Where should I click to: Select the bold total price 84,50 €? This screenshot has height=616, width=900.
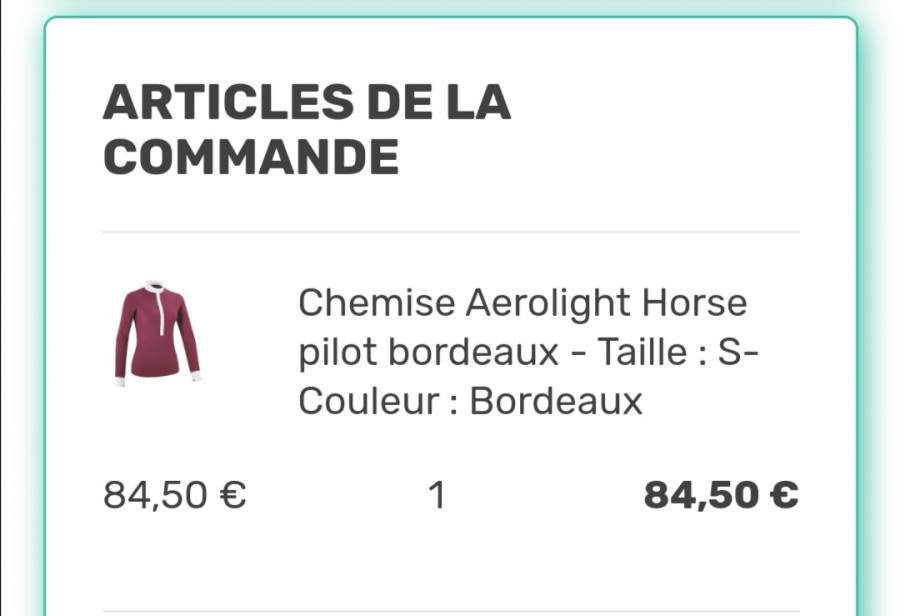click(x=720, y=495)
